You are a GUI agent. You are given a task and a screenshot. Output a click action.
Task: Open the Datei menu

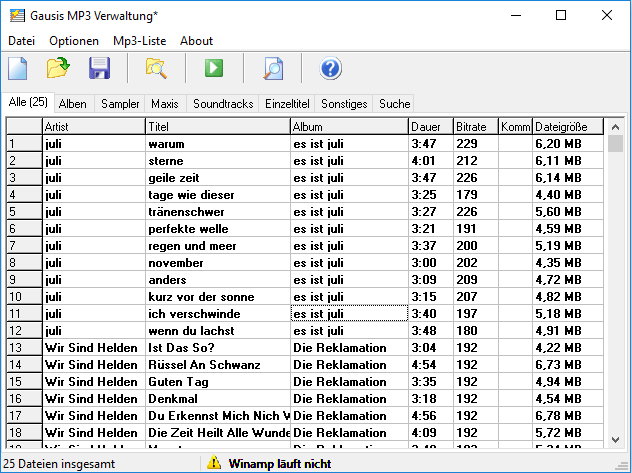pyautogui.click(x=21, y=41)
